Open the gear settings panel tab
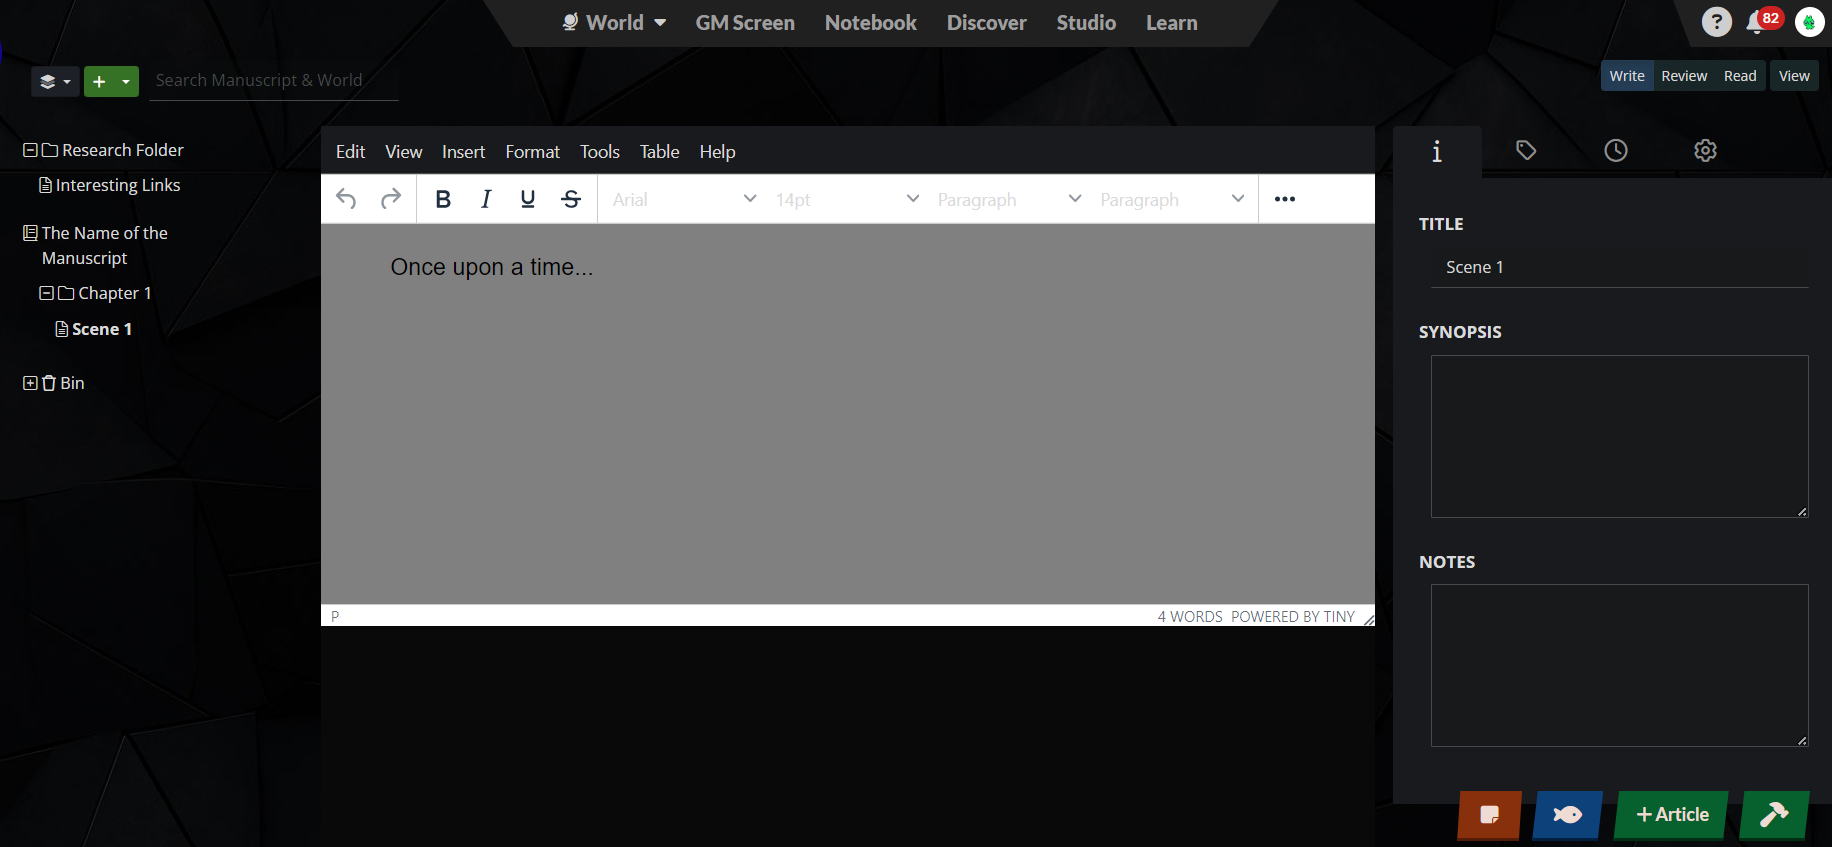This screenshot has width=1832, height=847. pos(1705,151)
